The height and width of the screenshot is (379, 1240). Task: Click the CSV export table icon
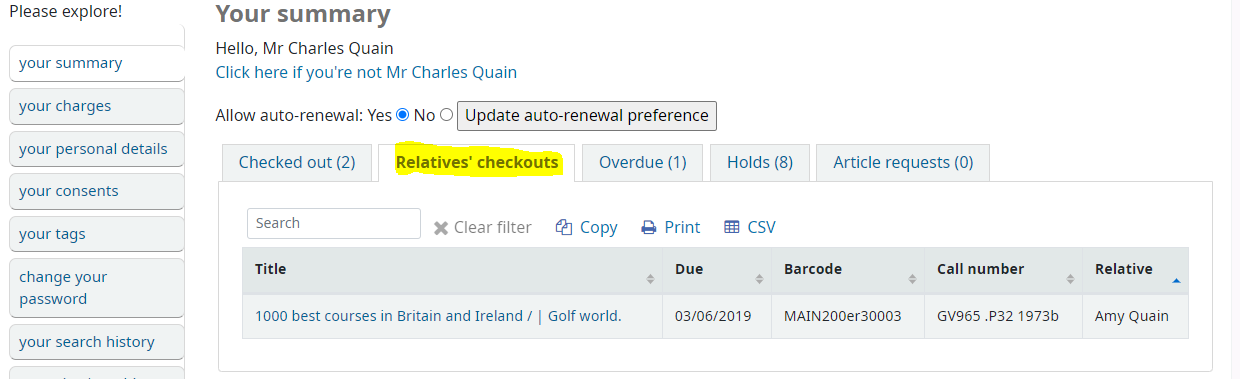(x=731, y=227)
